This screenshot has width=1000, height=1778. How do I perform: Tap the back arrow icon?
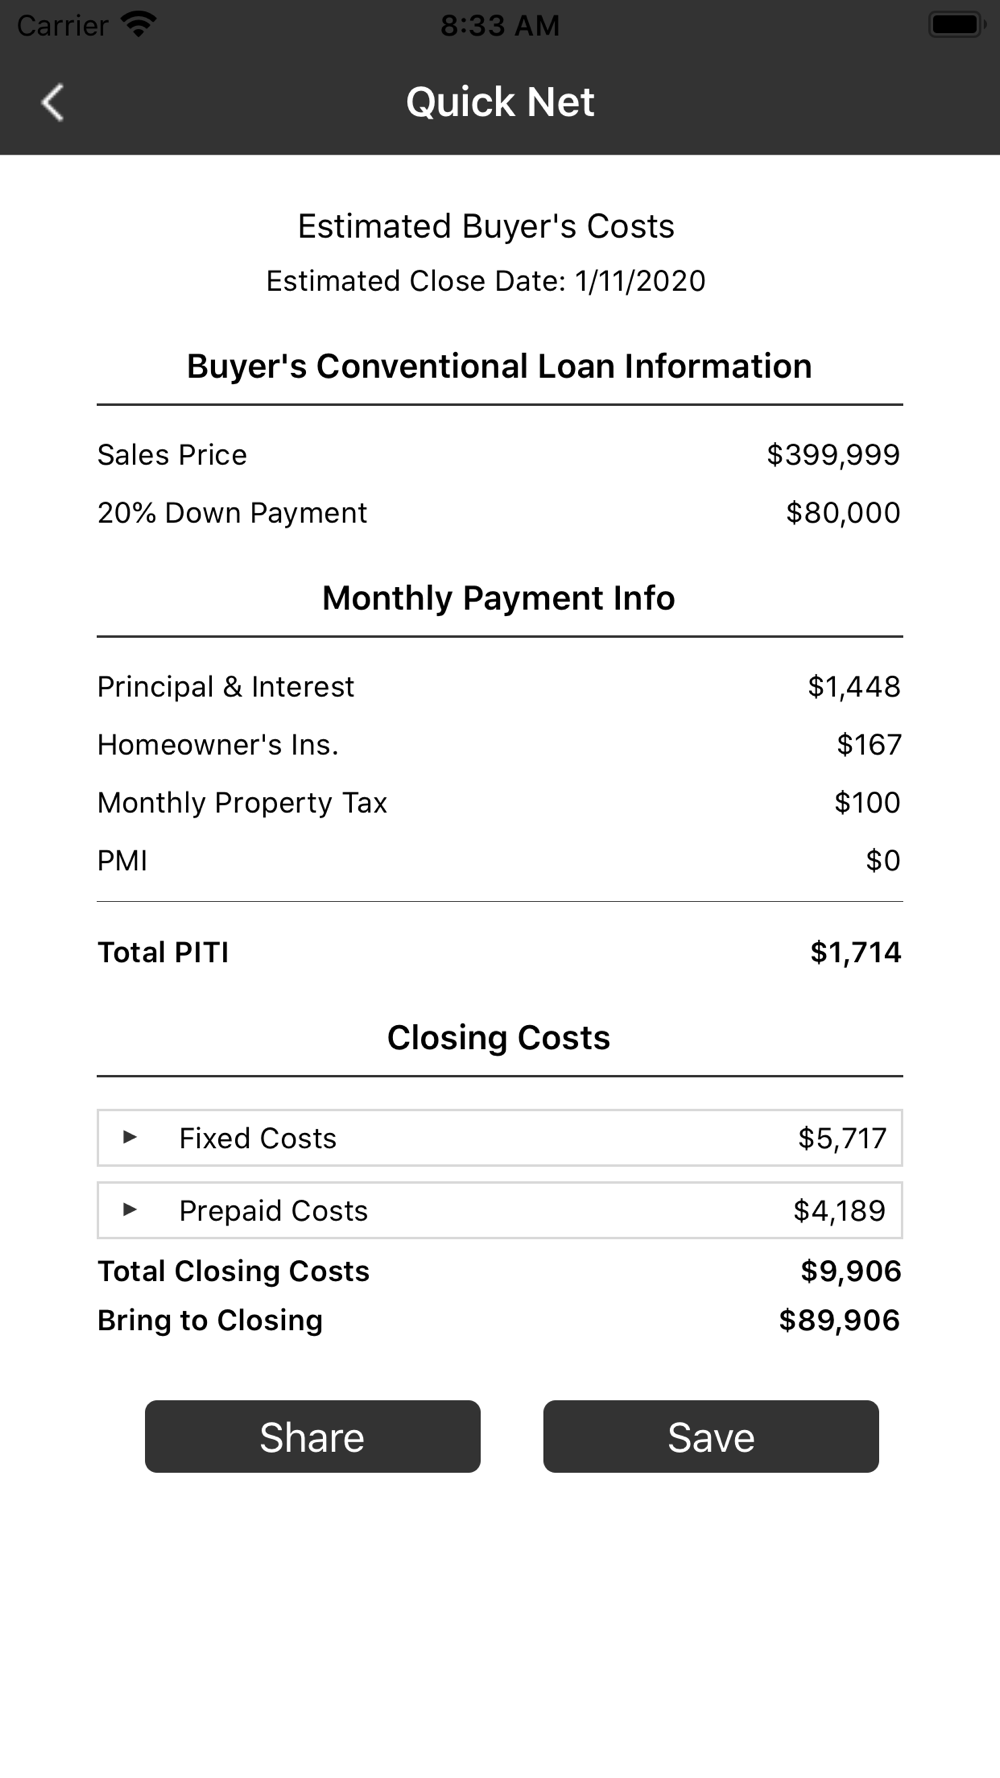53,102
